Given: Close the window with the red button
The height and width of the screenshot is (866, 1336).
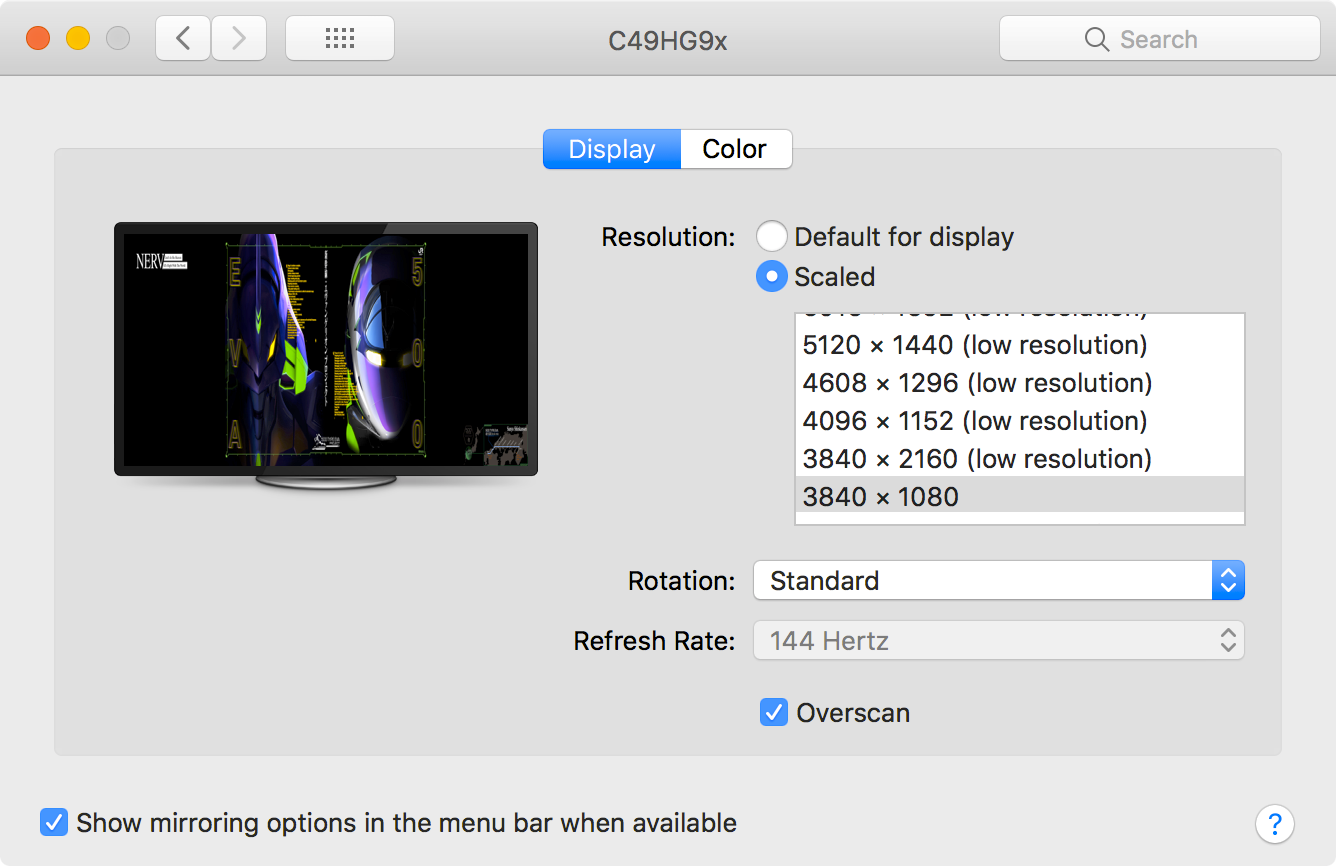Looking at the screenshot, I should (x=38, y=39).
